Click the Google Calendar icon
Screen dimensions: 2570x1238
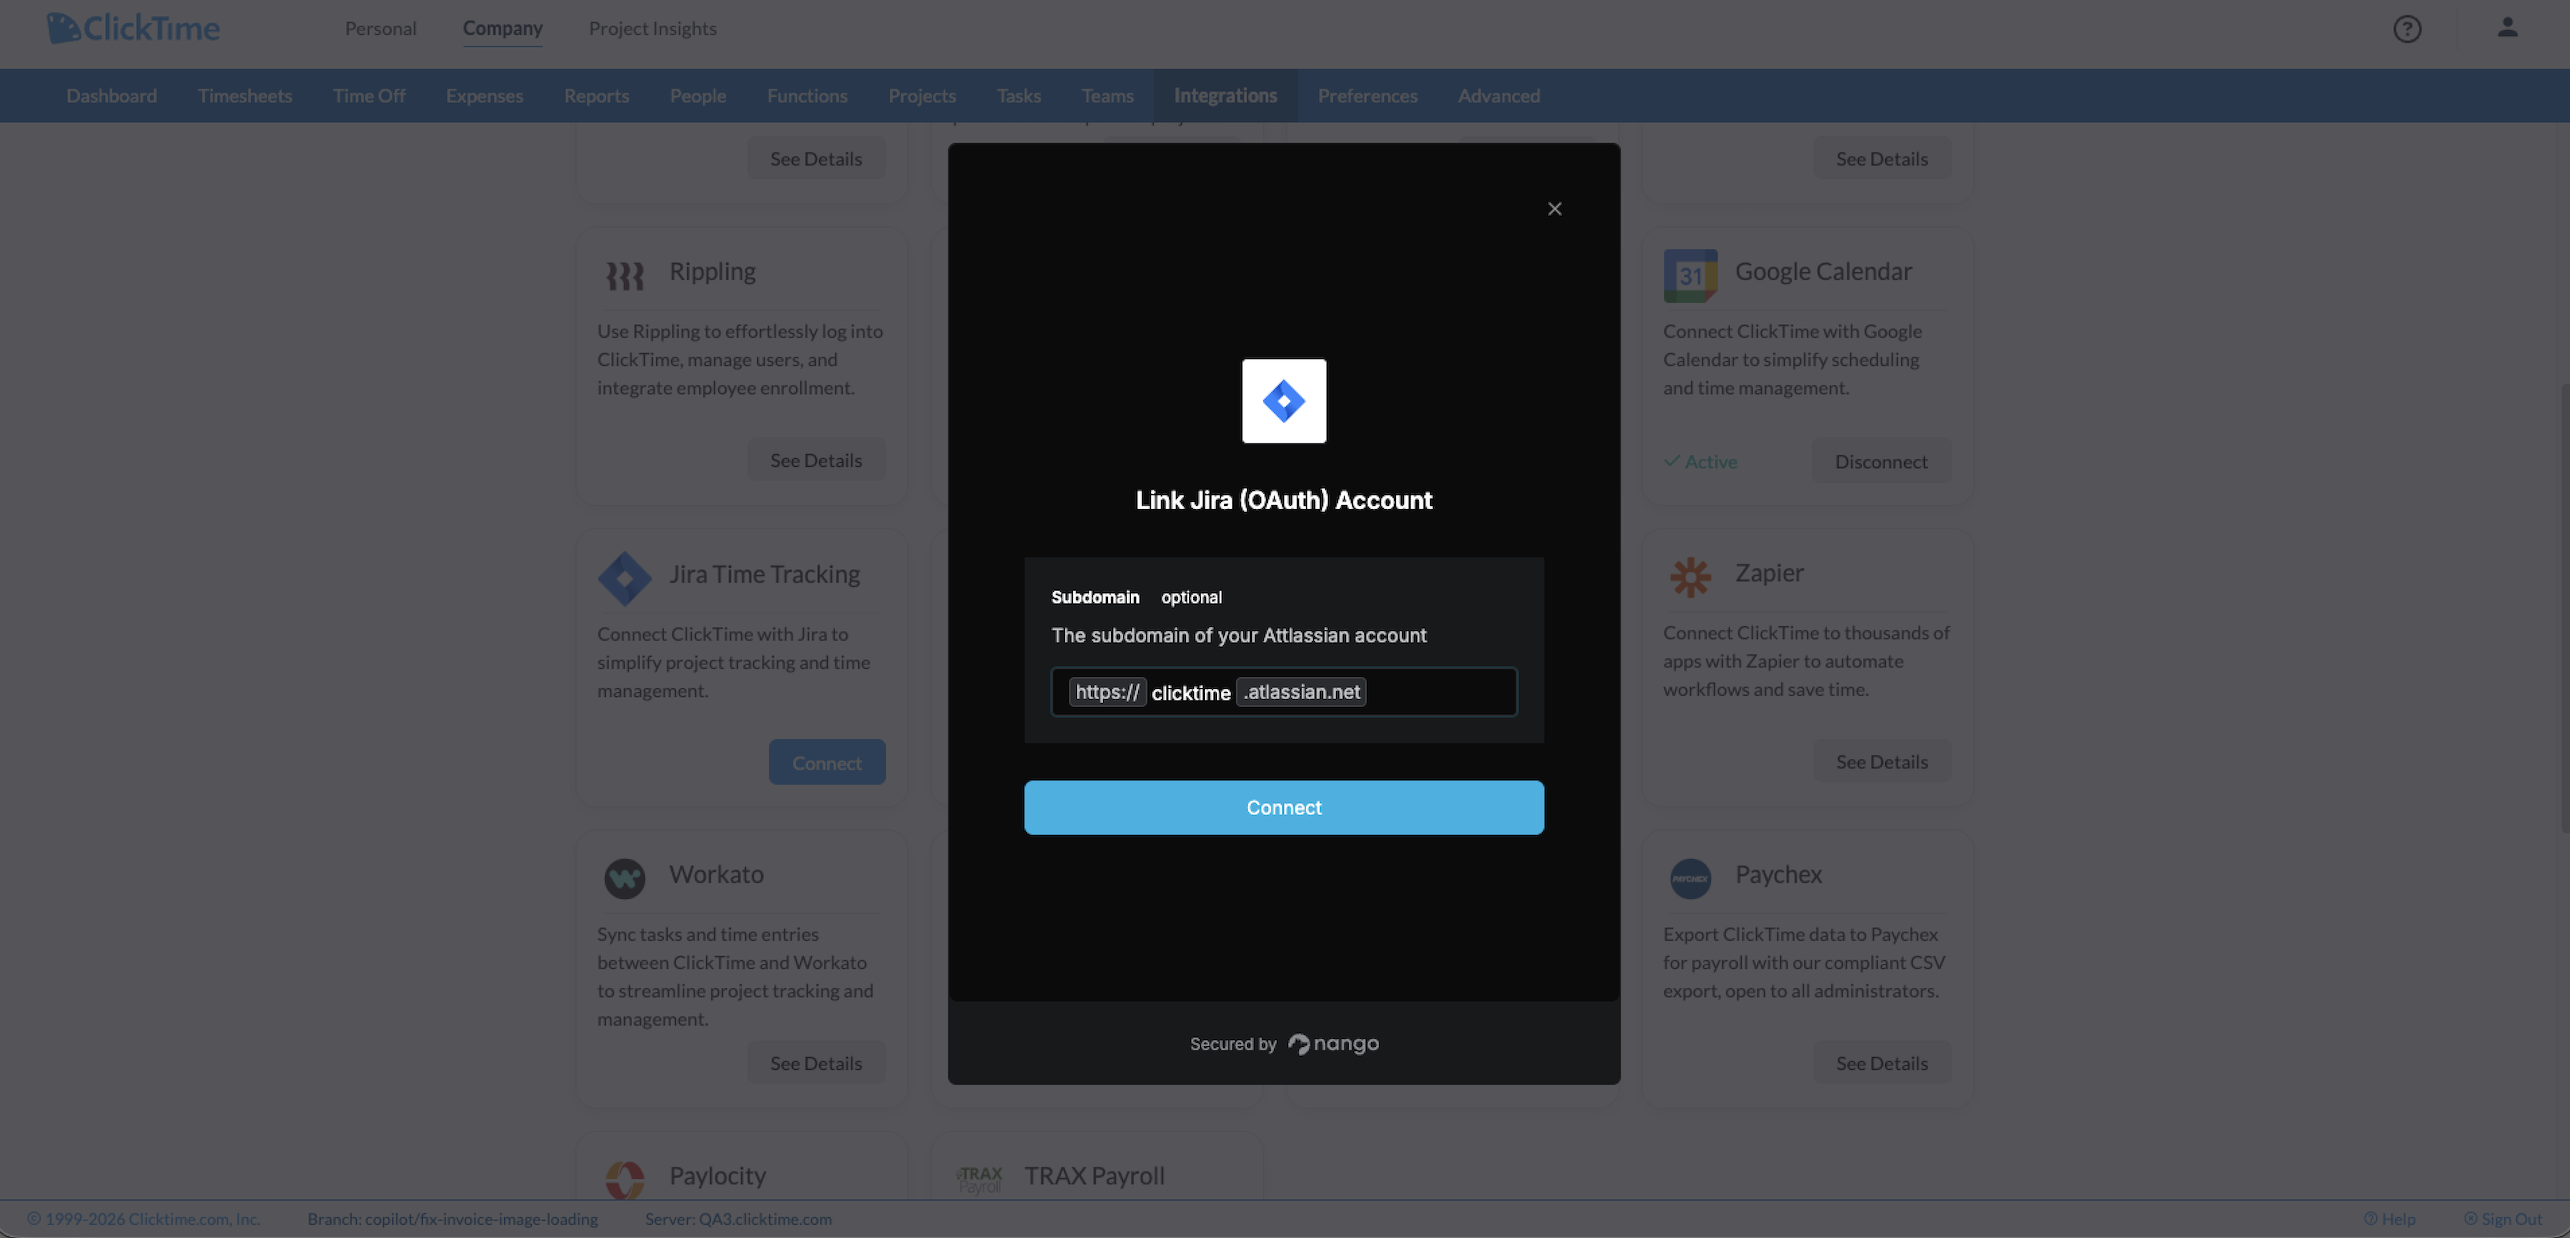click(1690, 275)
